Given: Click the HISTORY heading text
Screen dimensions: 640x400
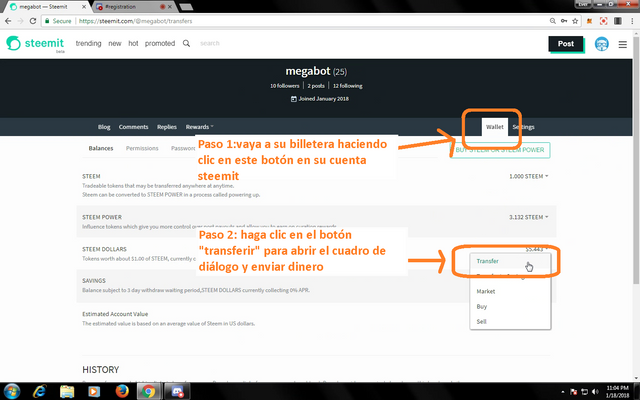Looking at the screenshot, I should [100, 370].
